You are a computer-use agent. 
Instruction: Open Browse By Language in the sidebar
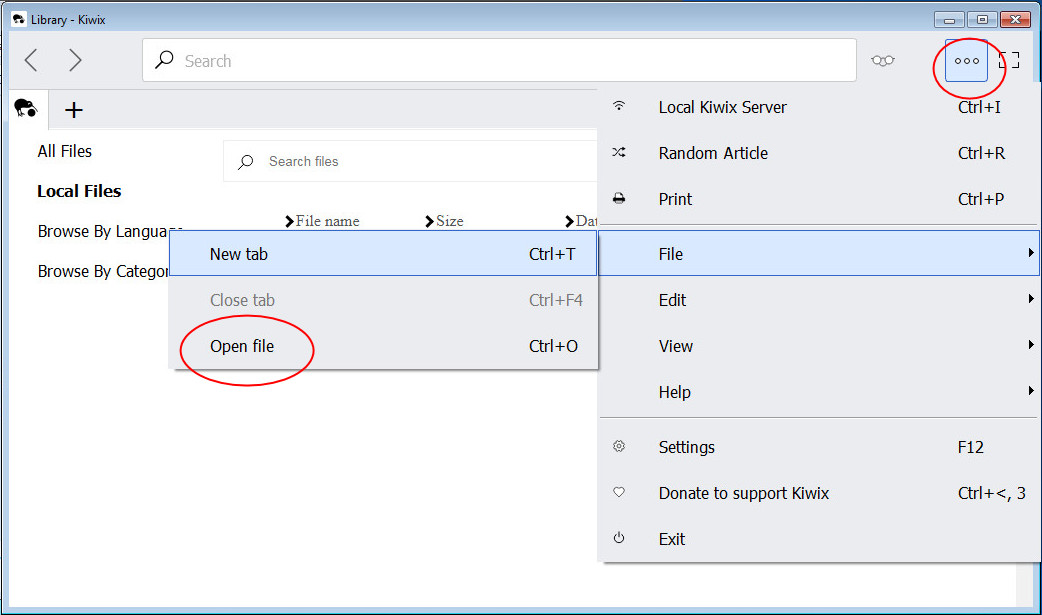pyautogui.click(x=110, y=231)
